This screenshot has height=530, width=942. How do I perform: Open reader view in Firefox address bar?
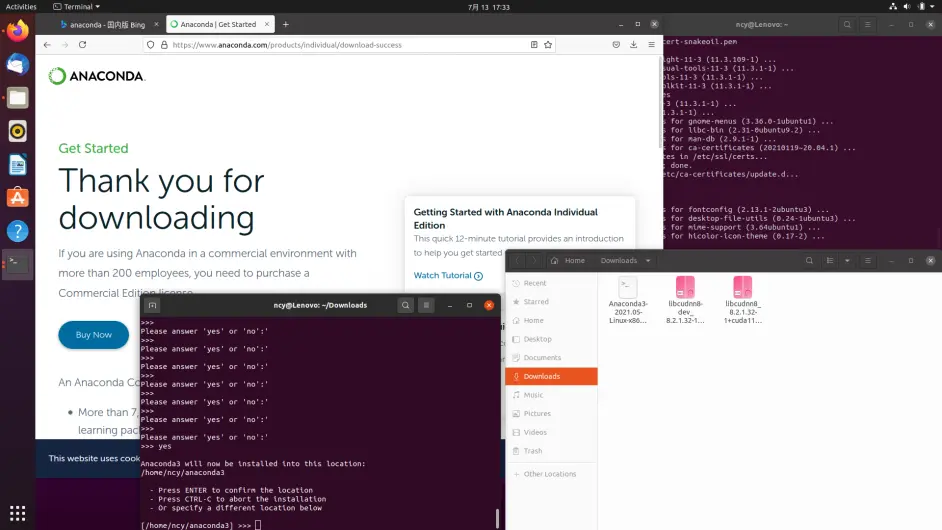(x=533, y=44)
